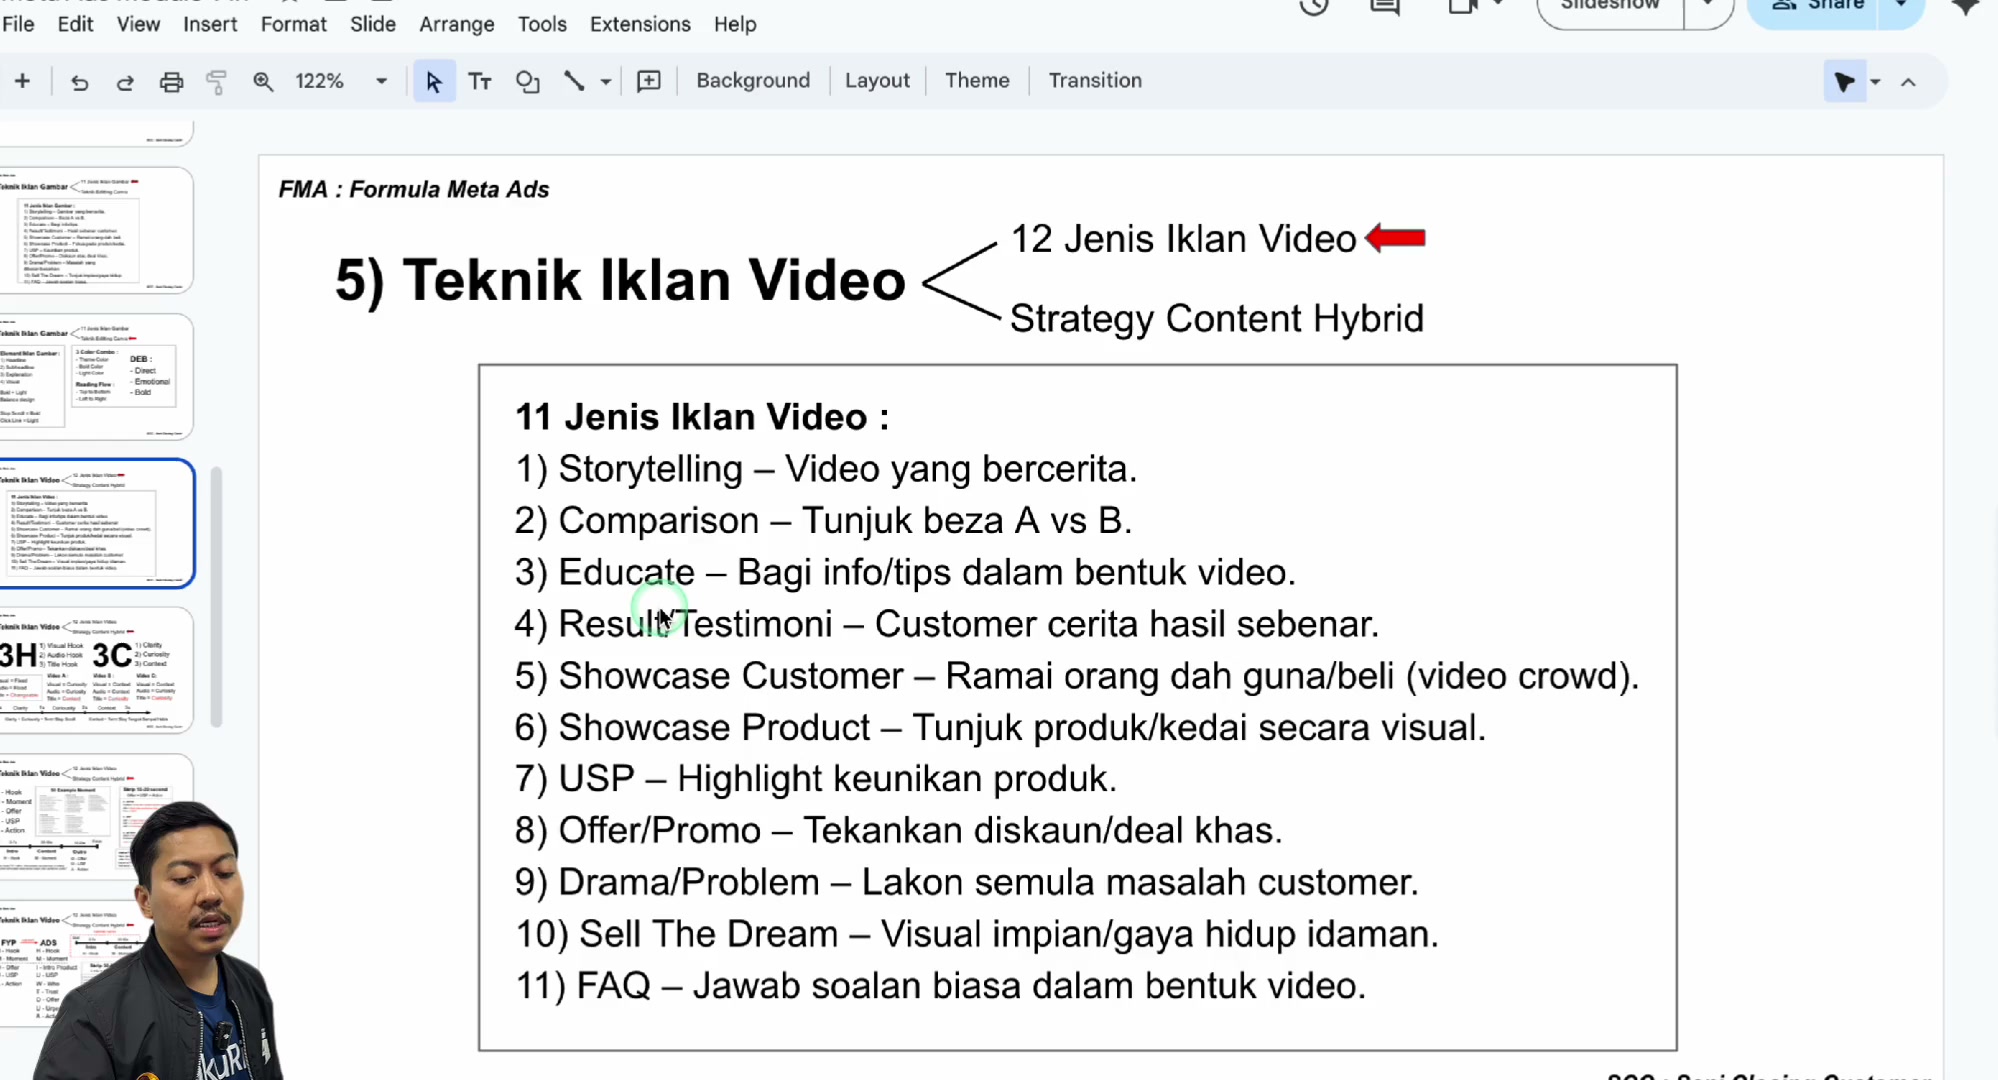Open the Format menu
Screen dimensions: 1998x1080
(x=293, y=24)
